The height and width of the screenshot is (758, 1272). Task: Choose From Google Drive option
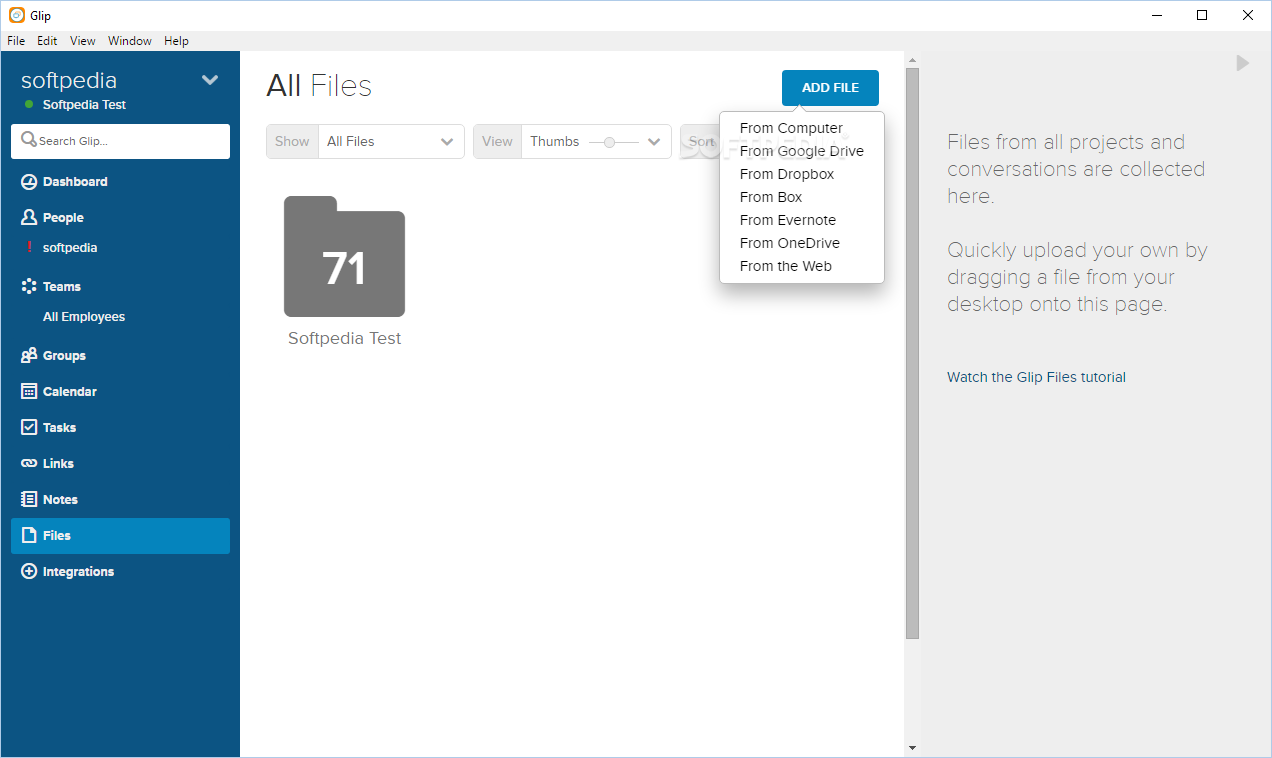coord(802,151)
